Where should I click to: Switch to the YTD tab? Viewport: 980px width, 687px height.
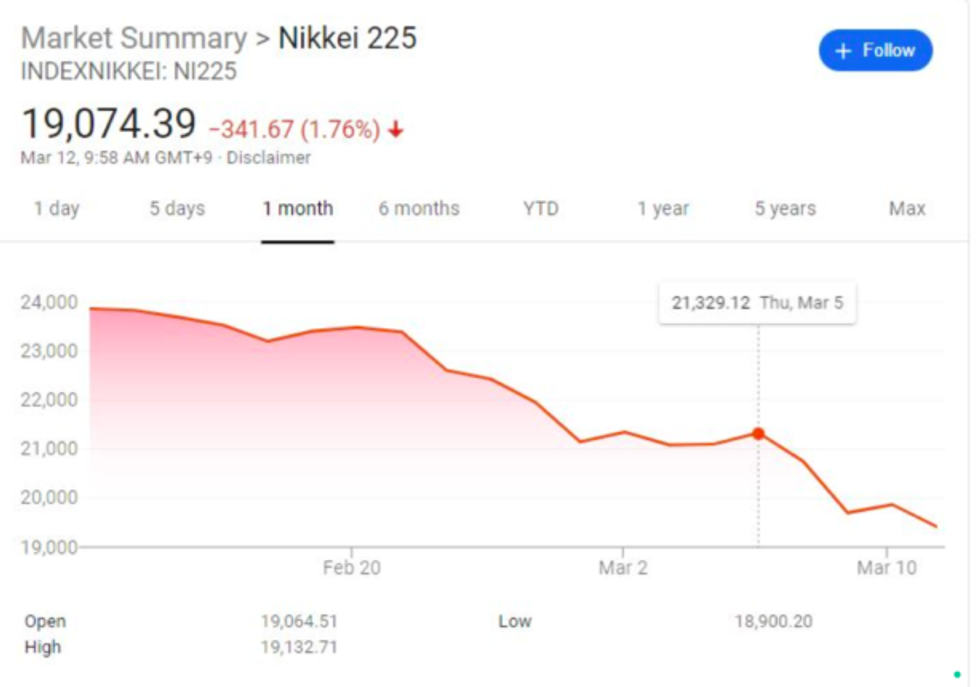[541, 209]
